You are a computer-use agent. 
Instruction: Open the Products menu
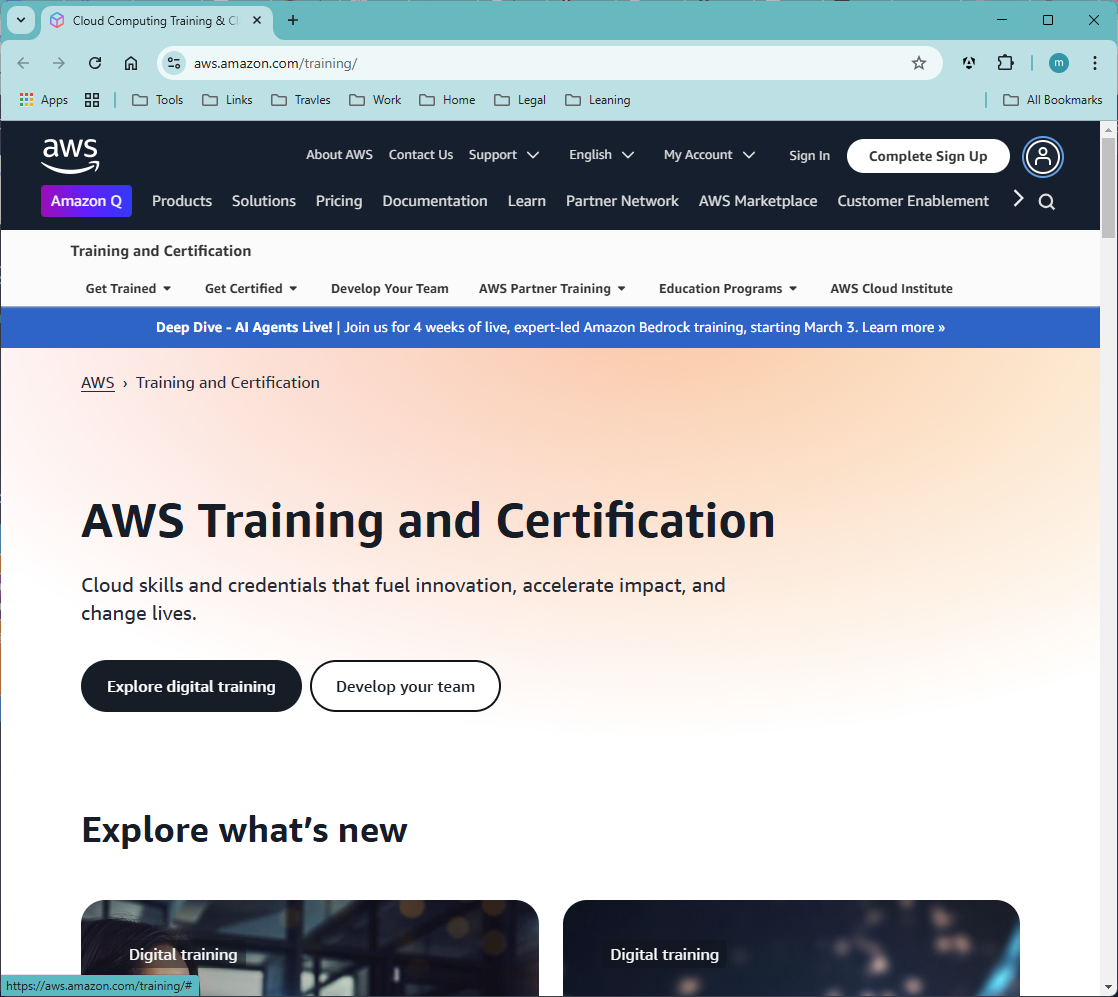click(182, 201)
